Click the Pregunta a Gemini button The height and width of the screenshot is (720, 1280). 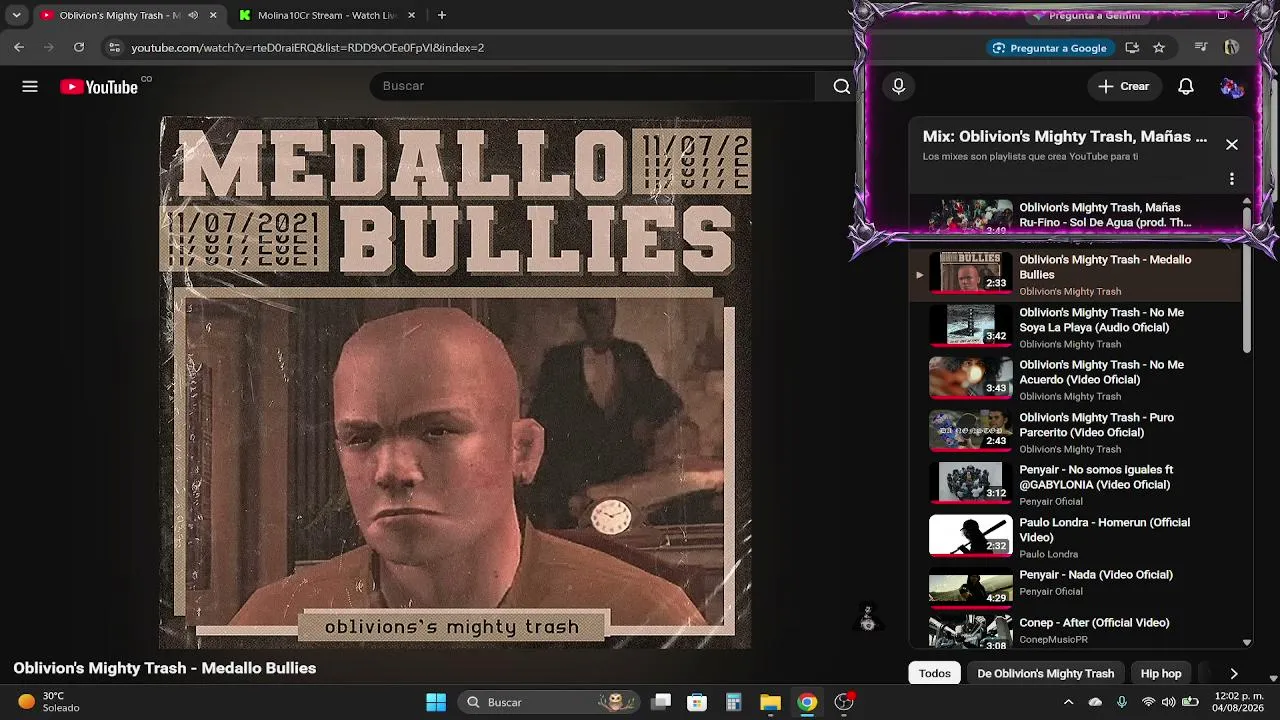(x=1086, y=16)
